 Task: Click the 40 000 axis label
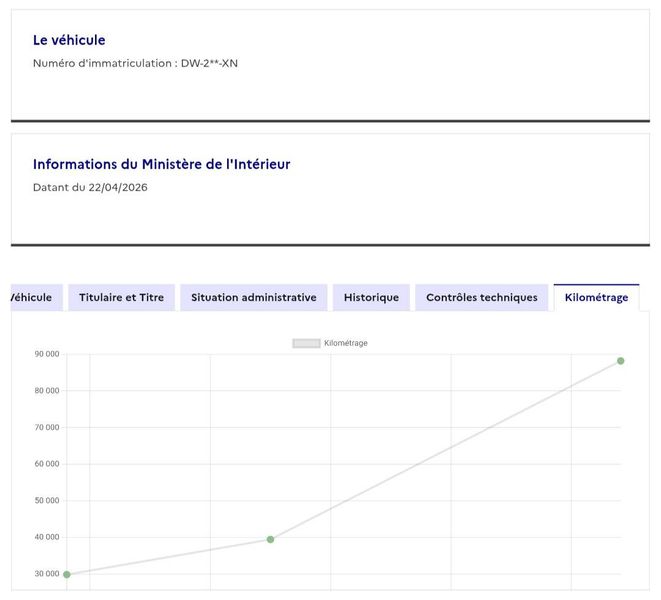[47, 537]
